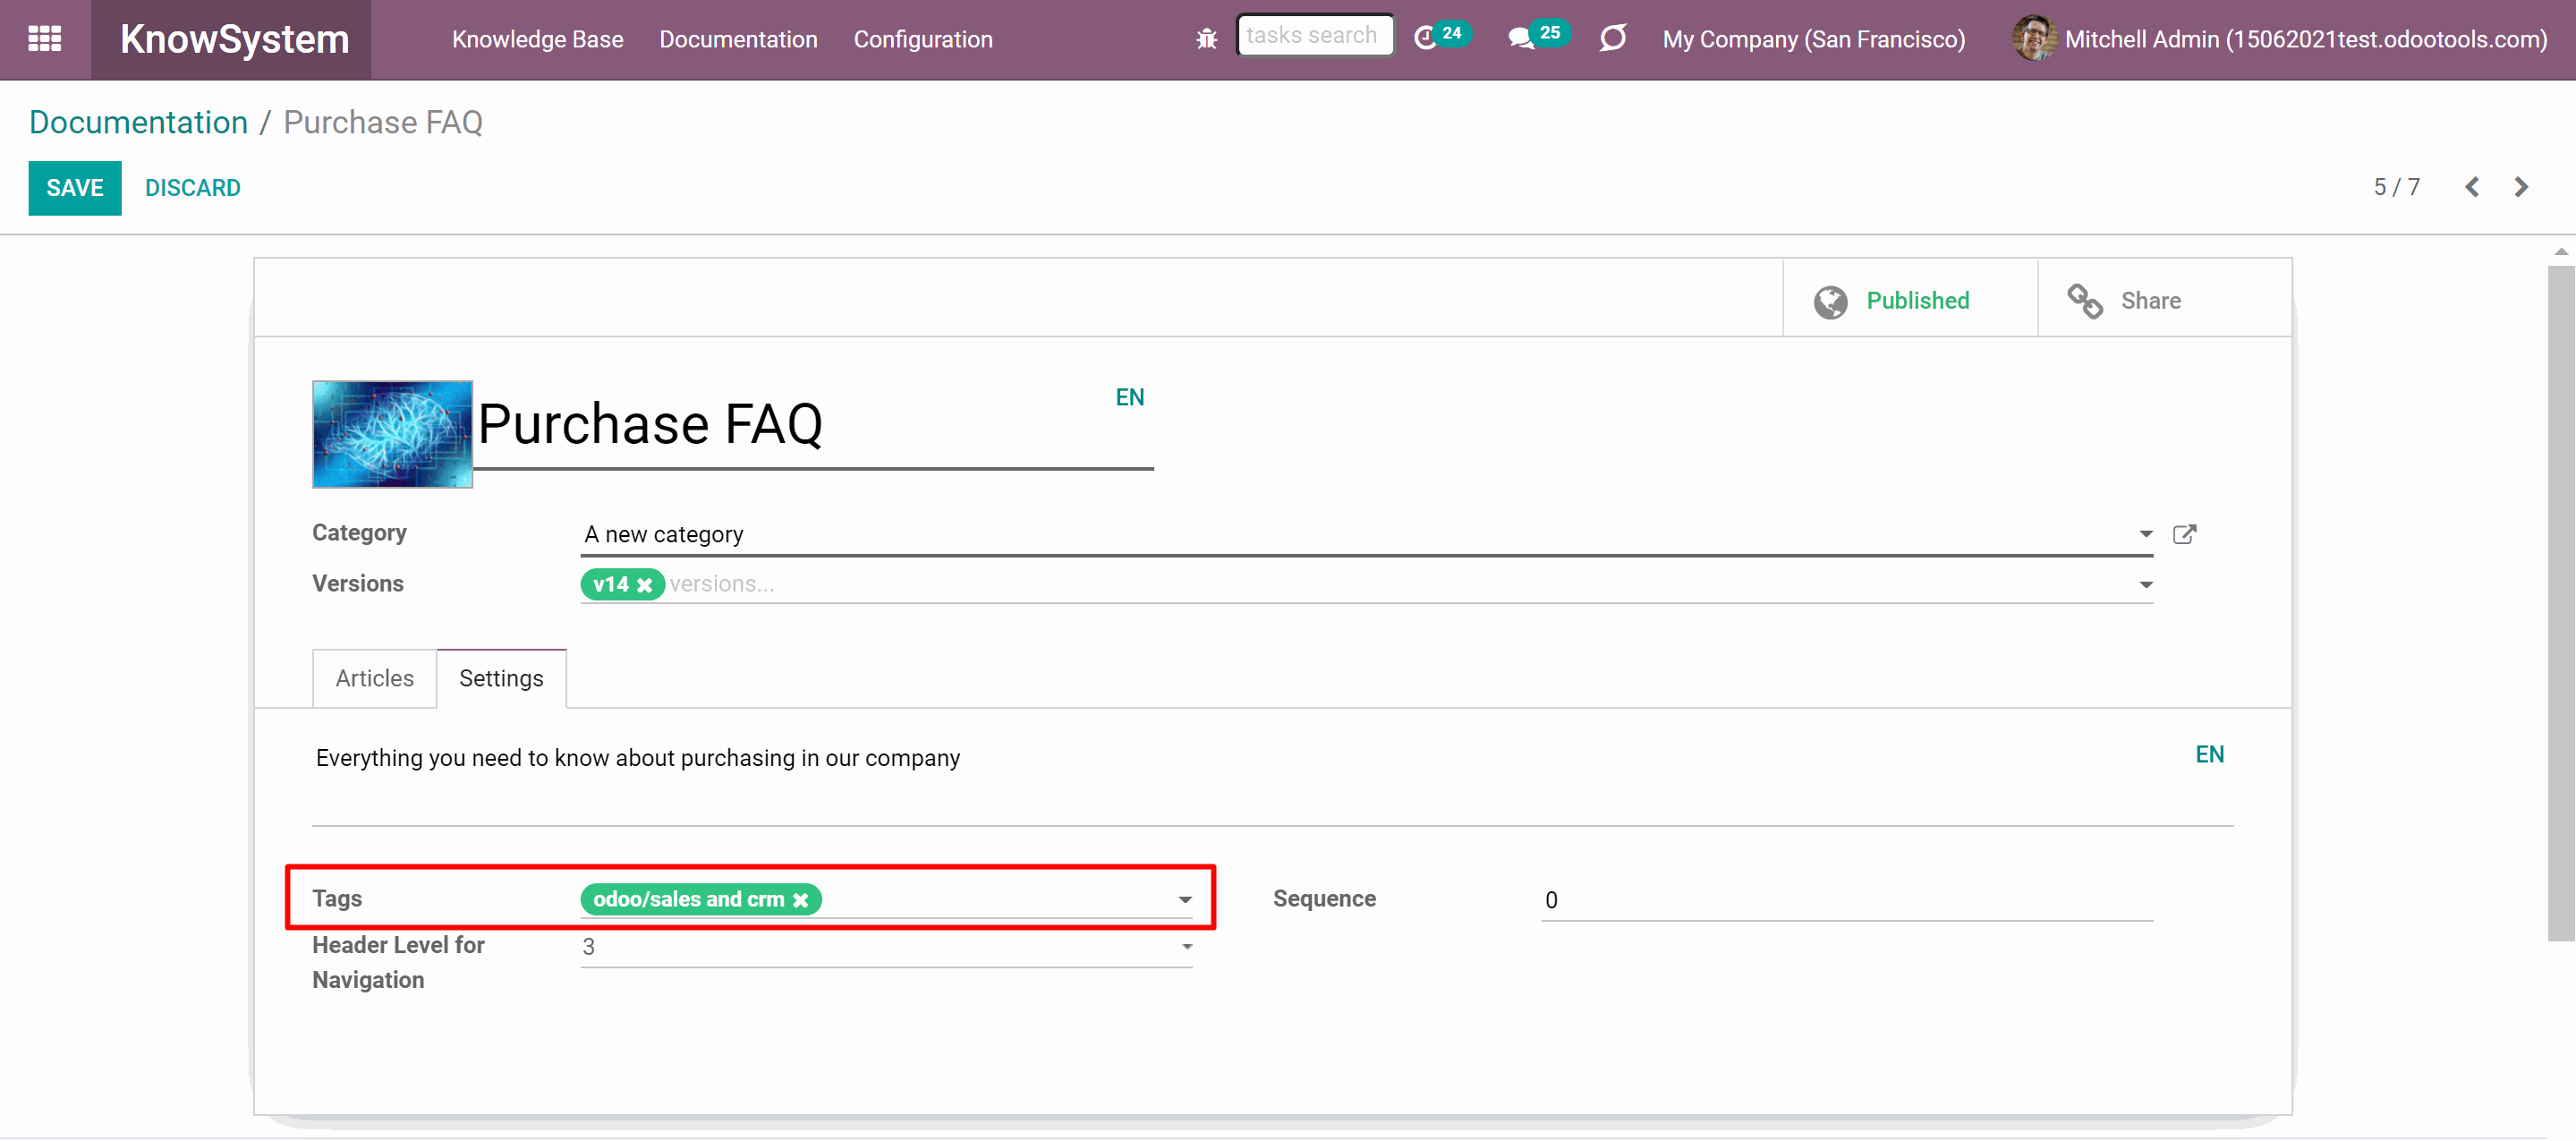Click the debug bug icon
The width and height of the screenshot is (2576, 1141).
[1207, 39]
